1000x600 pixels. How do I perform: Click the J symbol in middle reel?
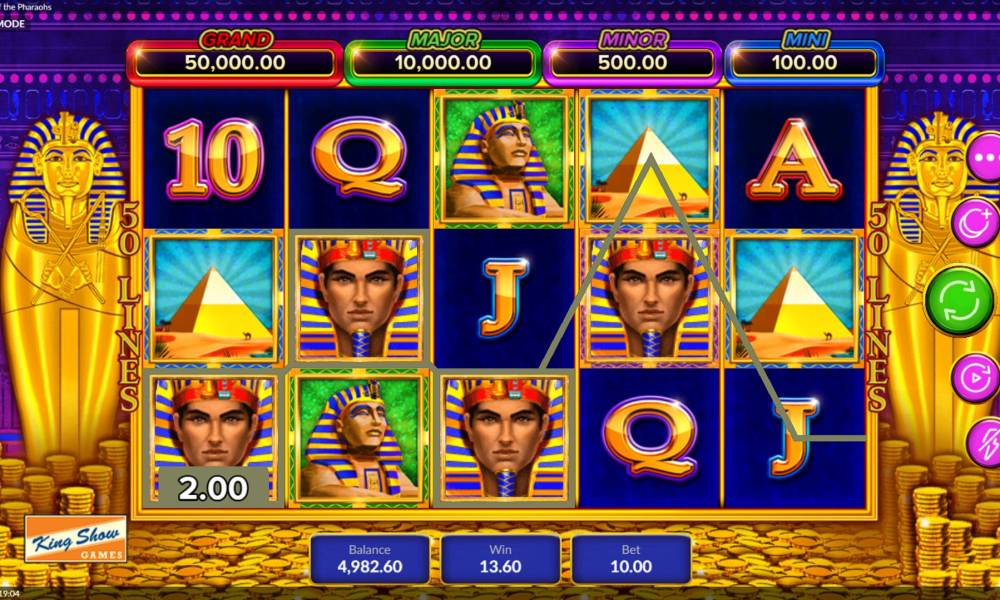(x=504, y=297)
